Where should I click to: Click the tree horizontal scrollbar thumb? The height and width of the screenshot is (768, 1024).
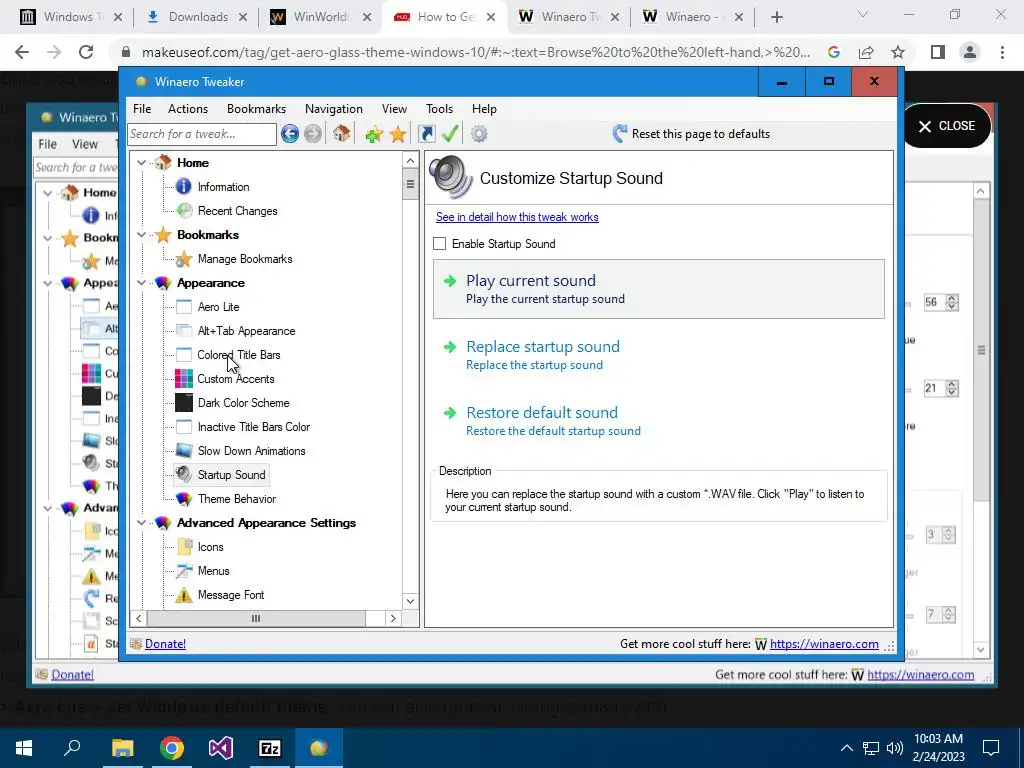pyautogui.click(x=256, y=618)
